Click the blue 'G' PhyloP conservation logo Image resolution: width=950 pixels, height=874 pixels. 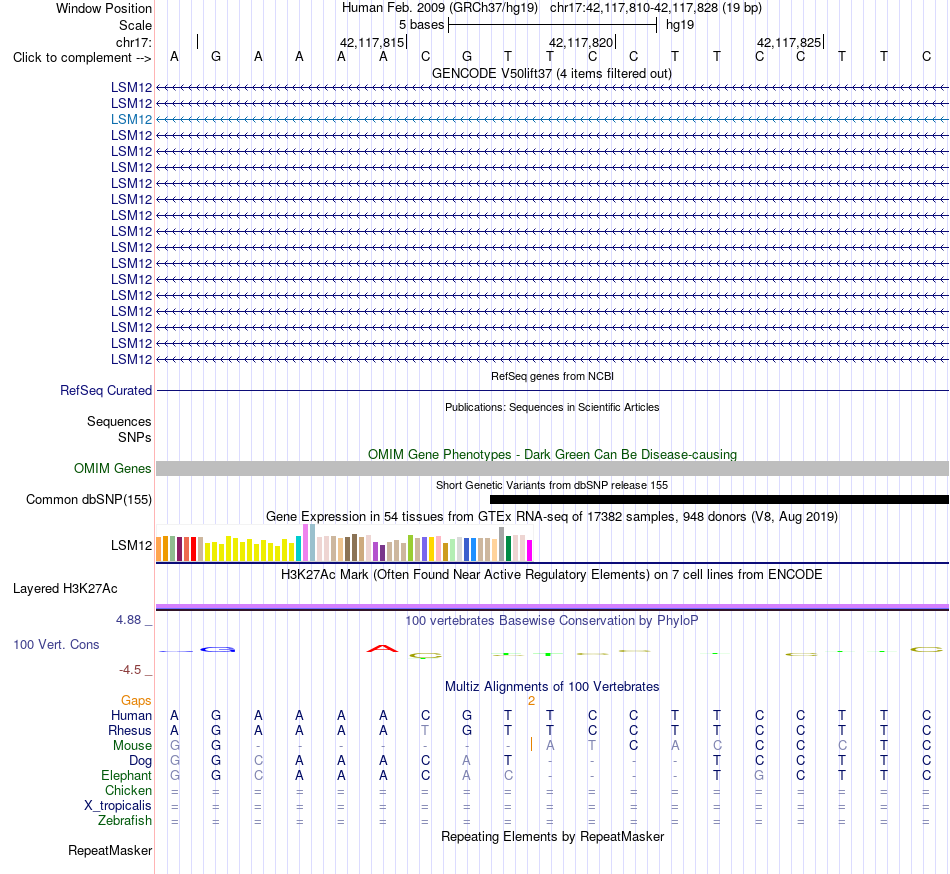pyautogui.click(x=217, y=649)
